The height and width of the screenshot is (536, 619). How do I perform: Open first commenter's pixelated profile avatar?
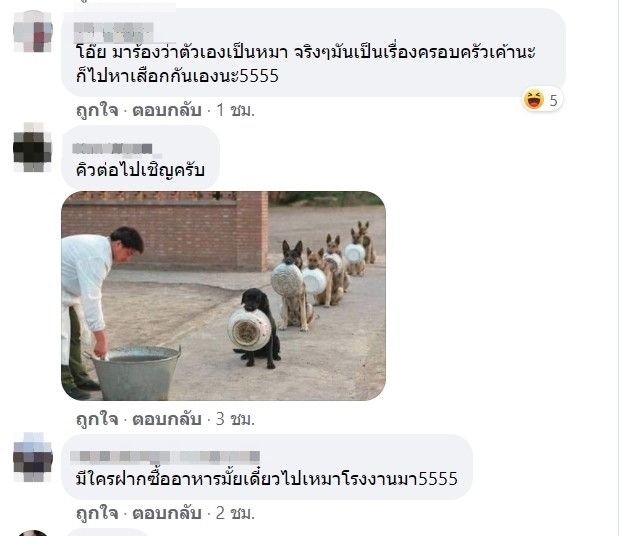coord(33,32)
